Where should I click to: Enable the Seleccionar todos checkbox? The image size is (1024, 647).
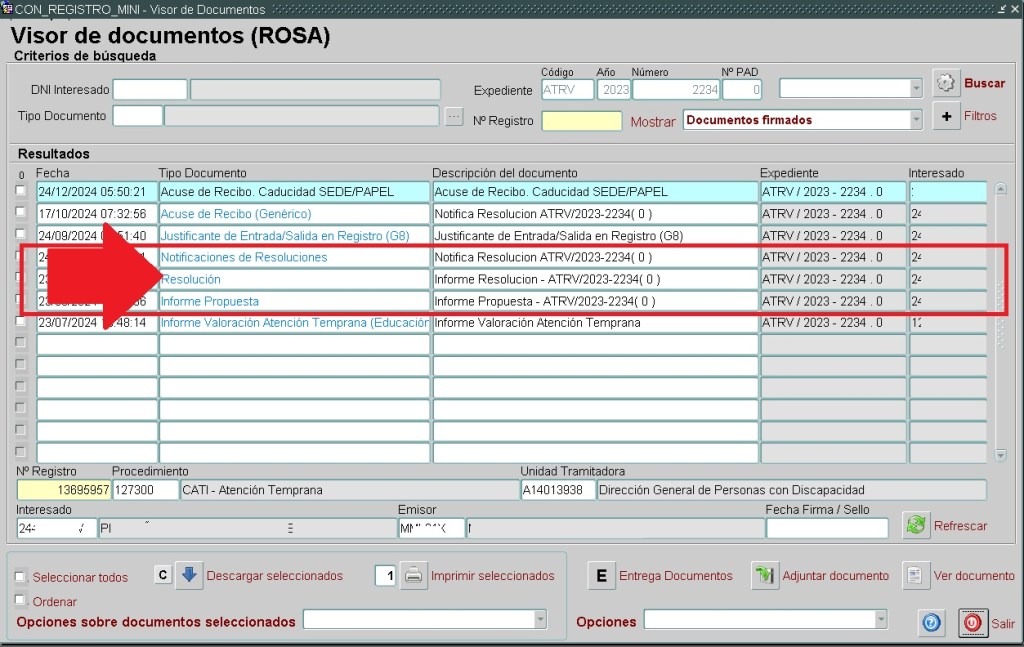pyautogui.click(x=21, y=577)
